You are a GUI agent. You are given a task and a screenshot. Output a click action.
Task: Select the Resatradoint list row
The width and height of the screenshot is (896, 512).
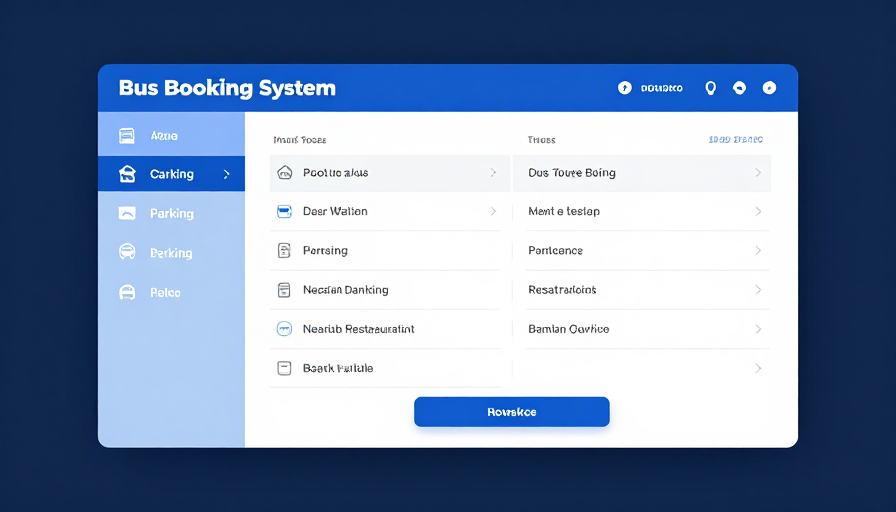(648, 290)
